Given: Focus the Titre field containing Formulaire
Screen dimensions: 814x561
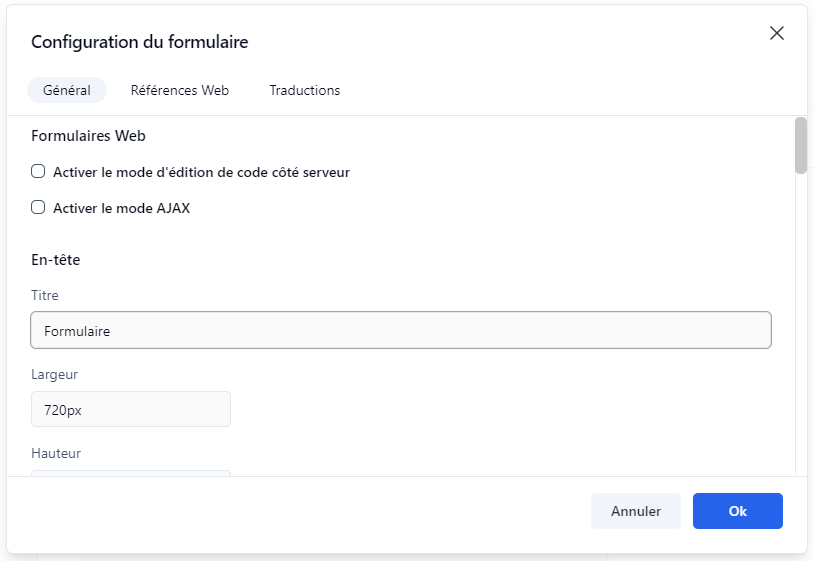Looking at the screenshot, I should [400, 330].
